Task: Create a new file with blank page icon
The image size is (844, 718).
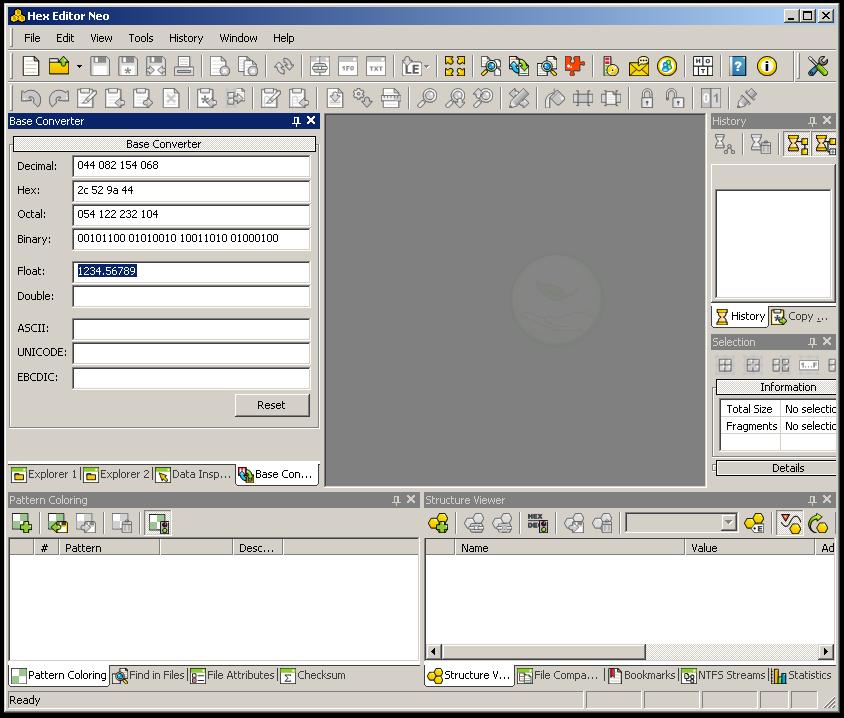Action: (31, 66)
